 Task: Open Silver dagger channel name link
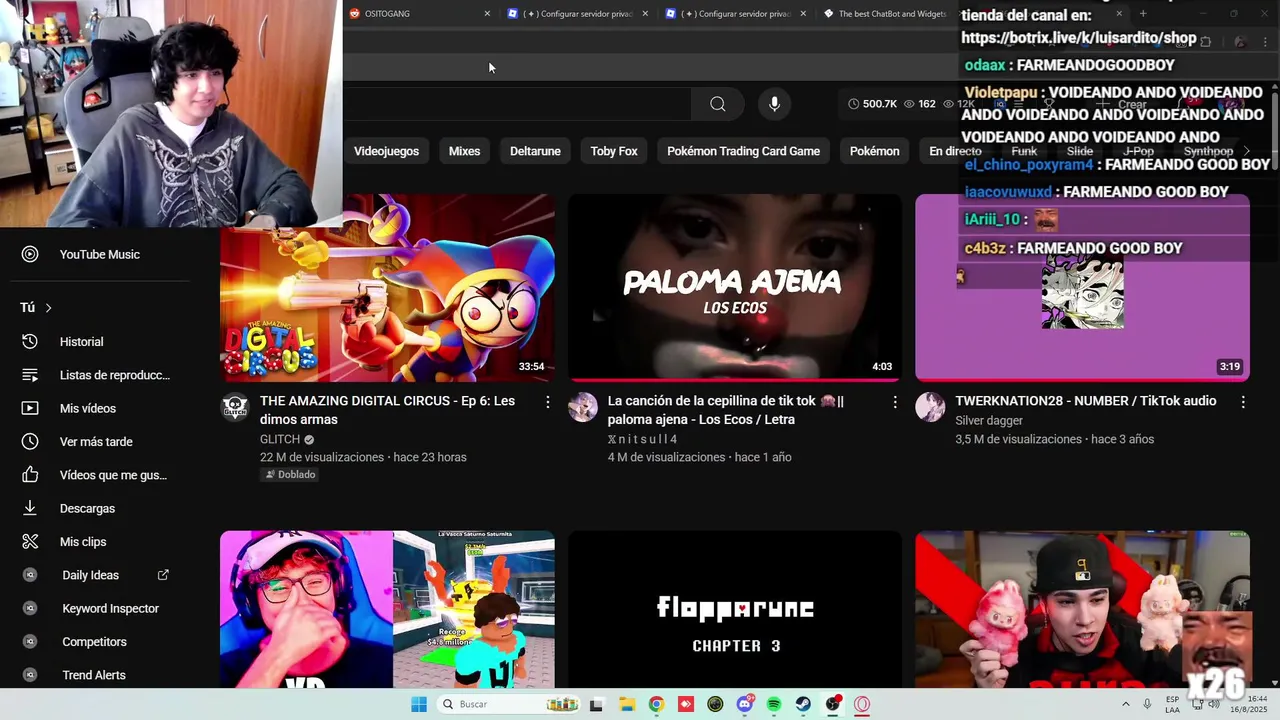click(x=989, y=421)
